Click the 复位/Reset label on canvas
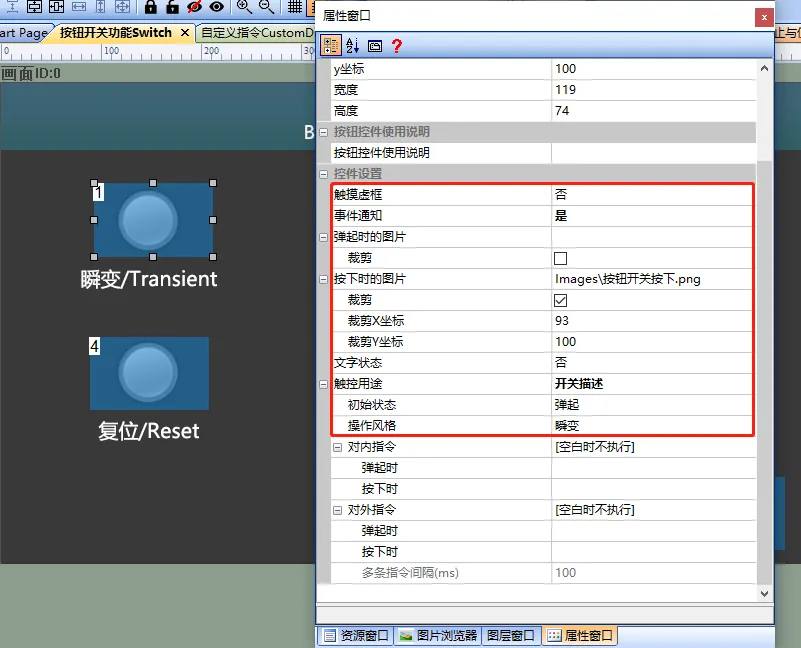The height and width of the screenshot is (648, 801). point(149,431)
